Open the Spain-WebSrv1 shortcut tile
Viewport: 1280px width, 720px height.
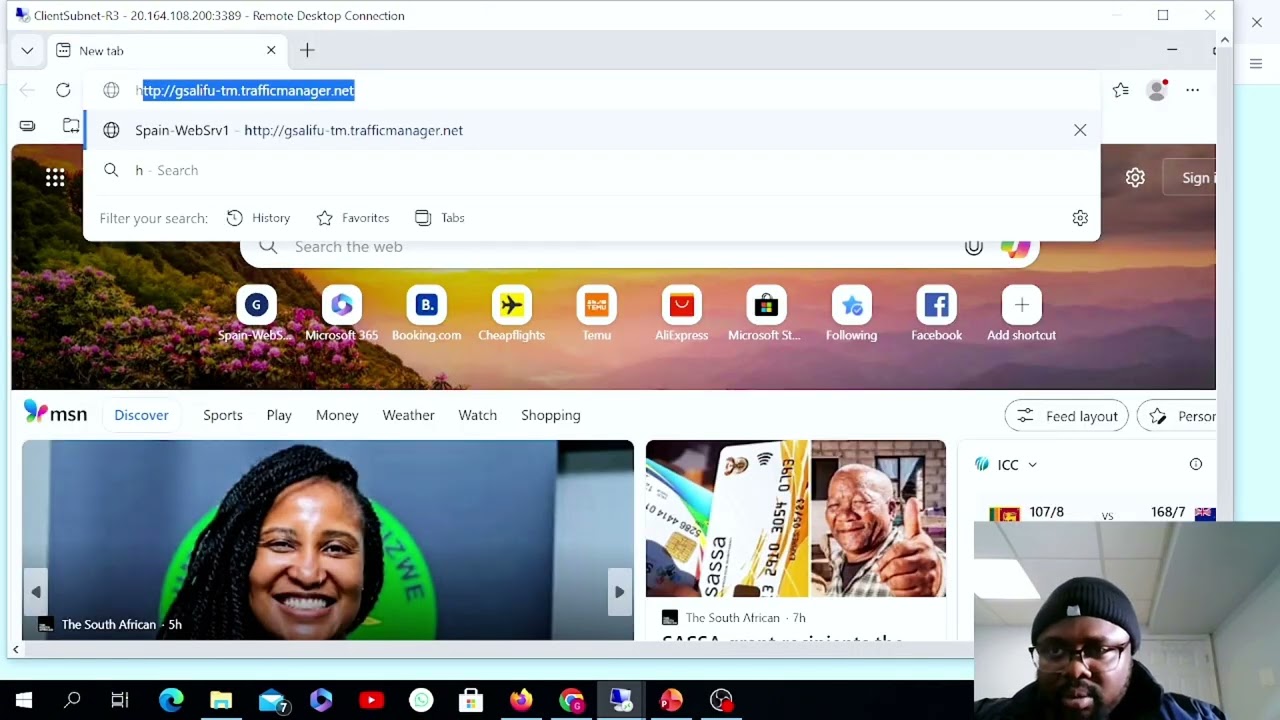[256, 315]
